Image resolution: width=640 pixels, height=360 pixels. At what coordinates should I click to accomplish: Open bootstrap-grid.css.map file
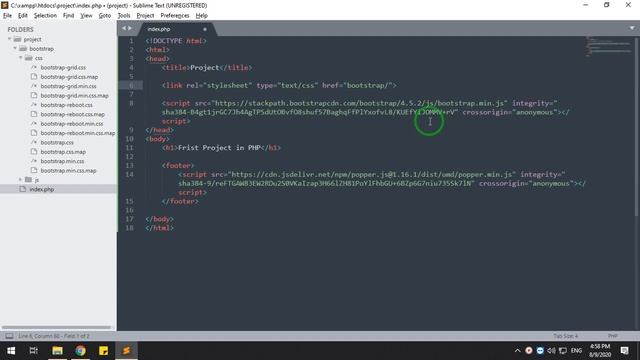(69, 77)
